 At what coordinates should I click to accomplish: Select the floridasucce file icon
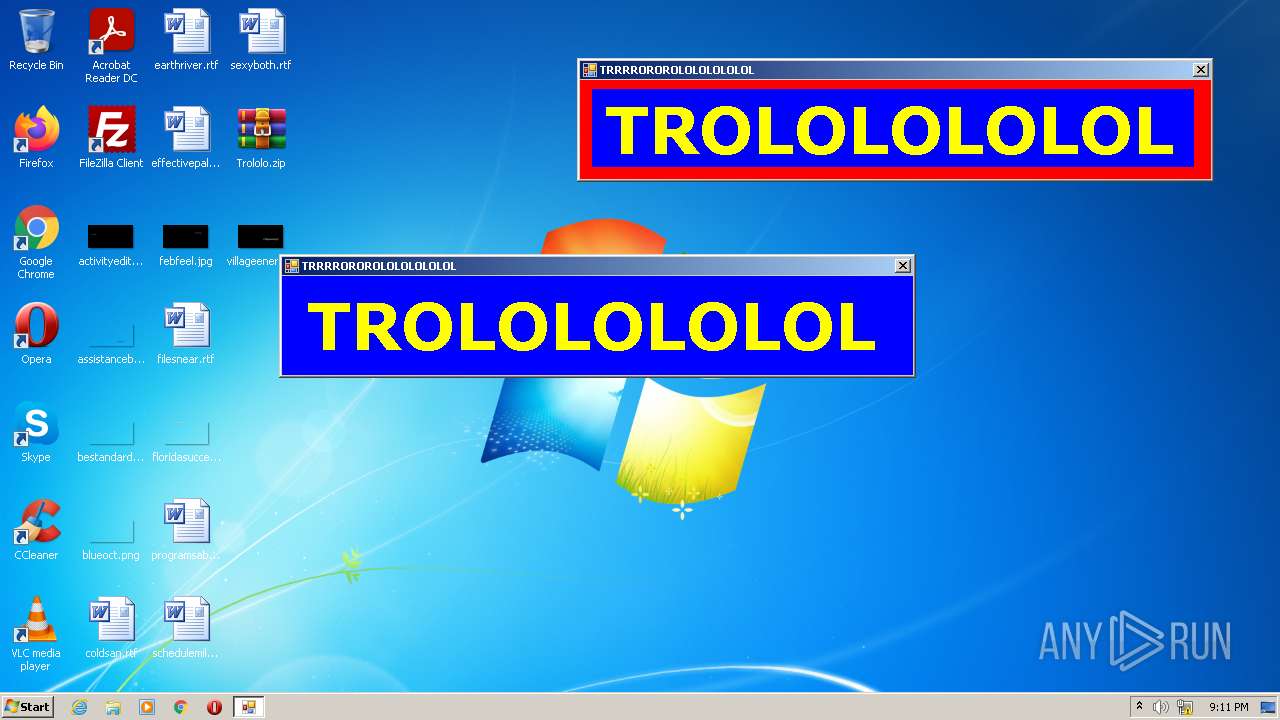pyautogui.click(x=186, y=438)
